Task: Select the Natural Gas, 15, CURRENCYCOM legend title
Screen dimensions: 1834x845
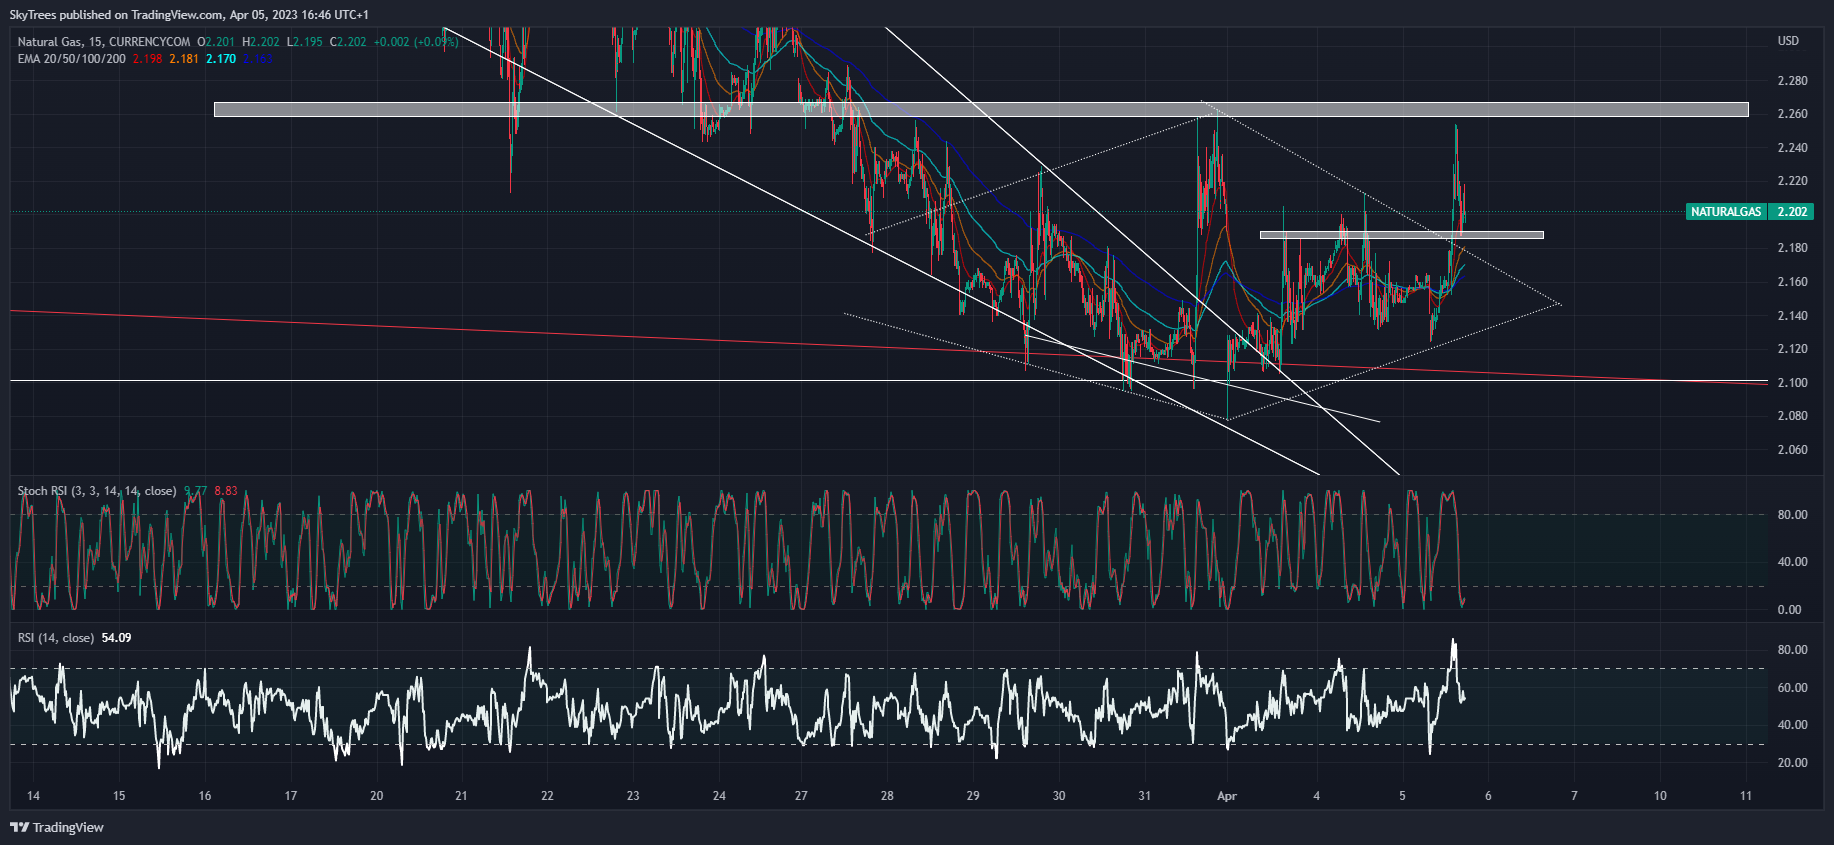Action: (104, 42)
